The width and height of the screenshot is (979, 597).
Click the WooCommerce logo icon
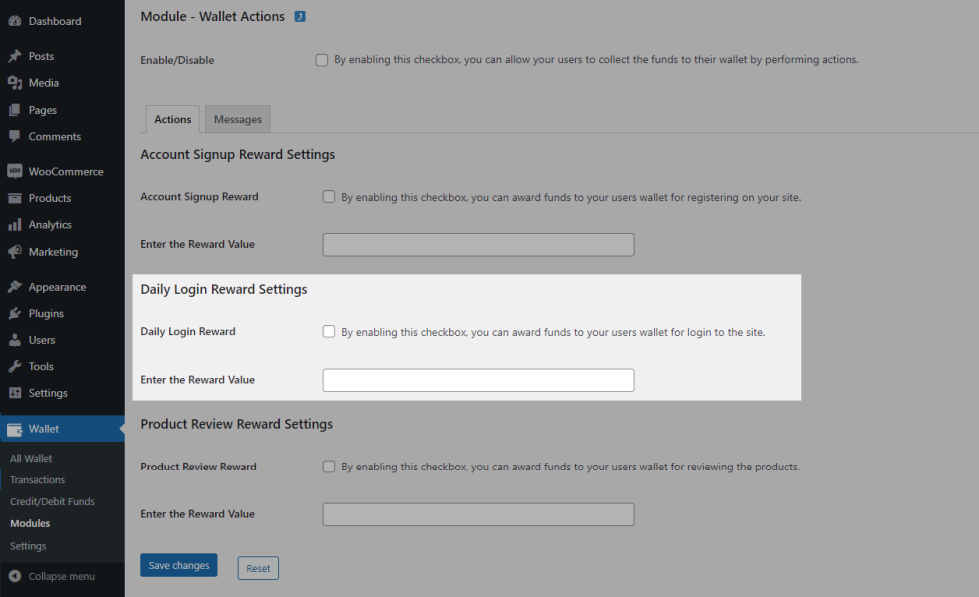point(15,172)
